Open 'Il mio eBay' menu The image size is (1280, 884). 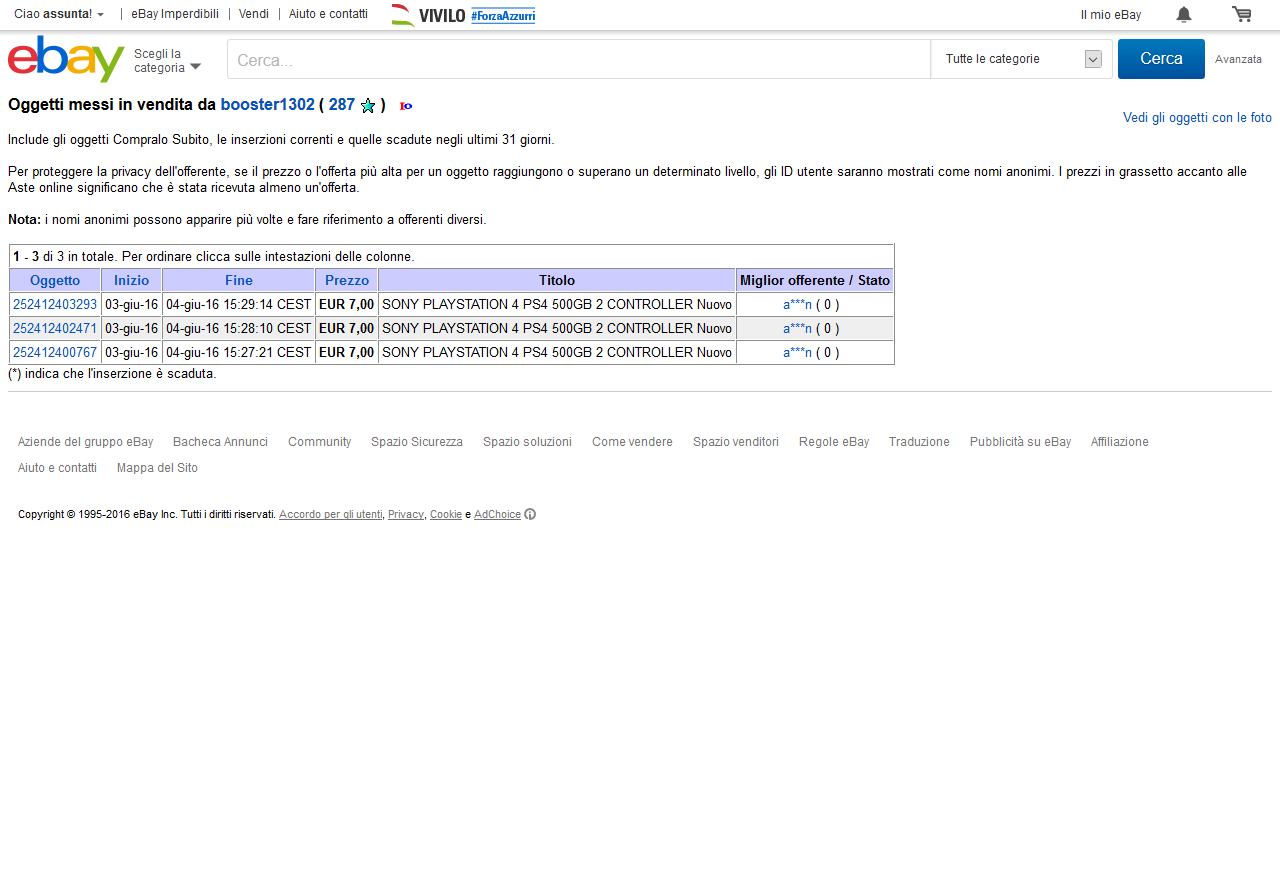pyautogui.click(x=1111, y=15)
